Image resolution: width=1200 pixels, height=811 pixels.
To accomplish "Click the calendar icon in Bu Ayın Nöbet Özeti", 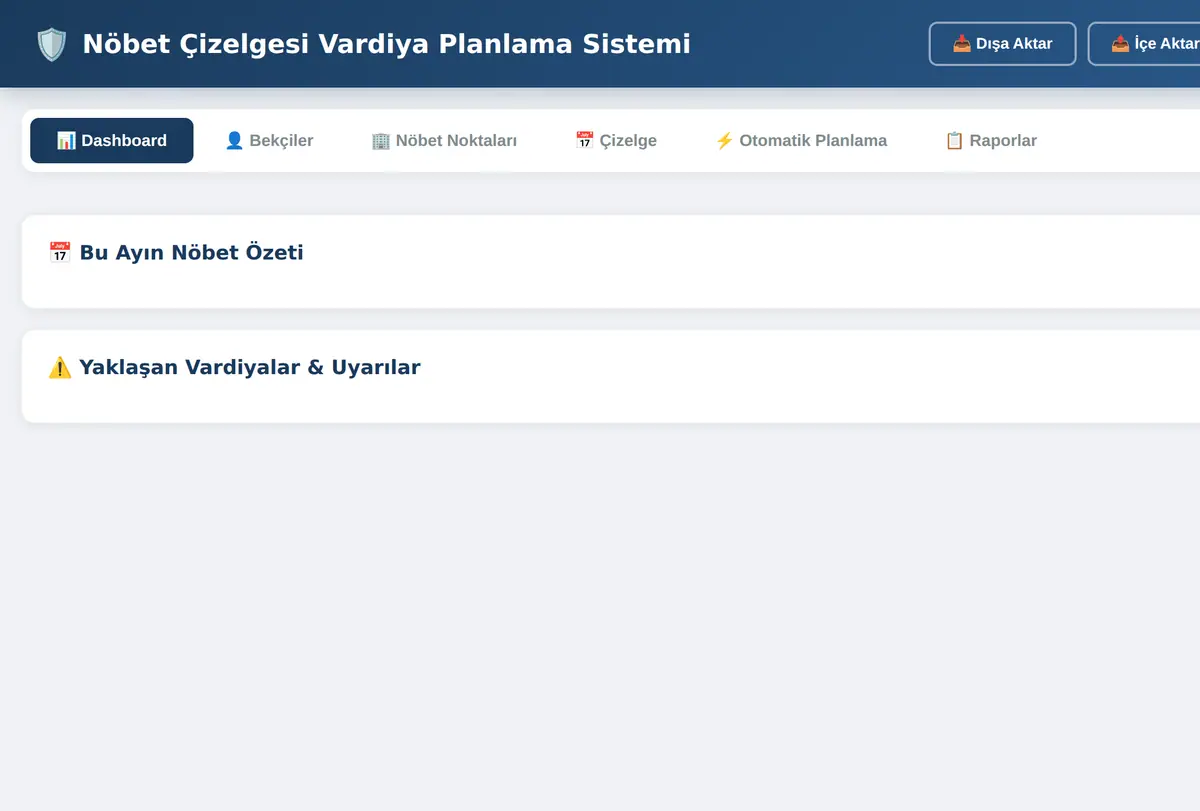I will tap(60, 252).
